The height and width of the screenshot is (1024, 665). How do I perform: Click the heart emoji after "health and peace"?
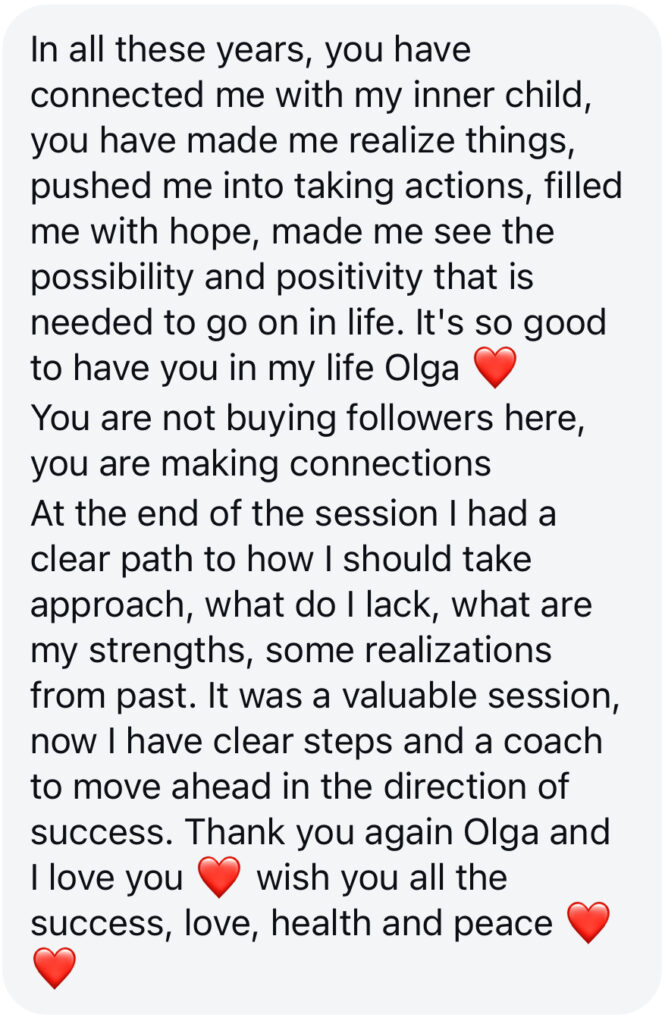click(x=588, y=922)
